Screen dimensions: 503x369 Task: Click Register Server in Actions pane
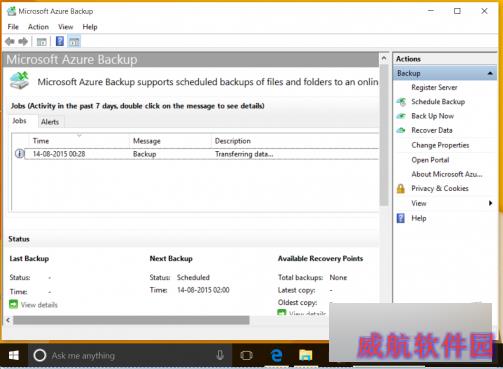(434, 87)
